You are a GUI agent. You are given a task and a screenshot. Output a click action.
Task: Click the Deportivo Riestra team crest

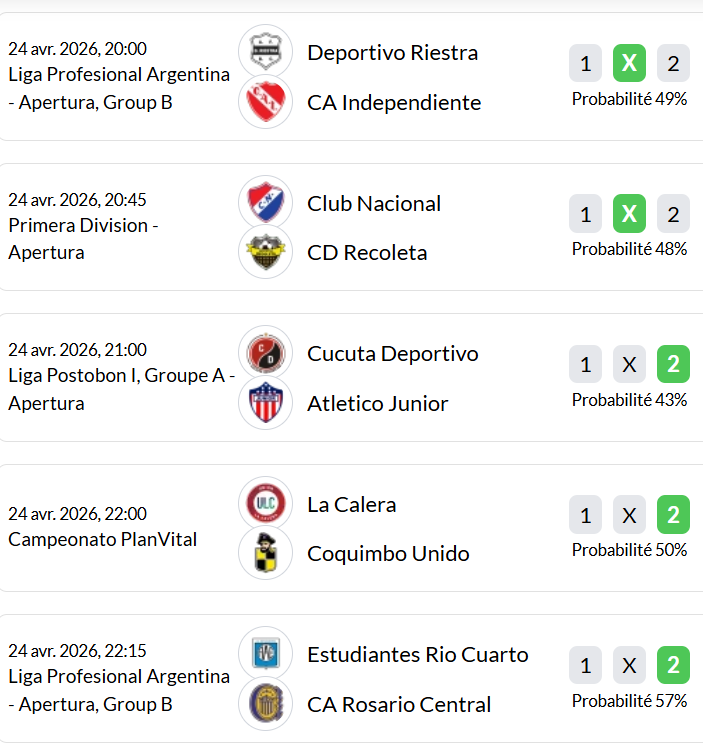265,51
